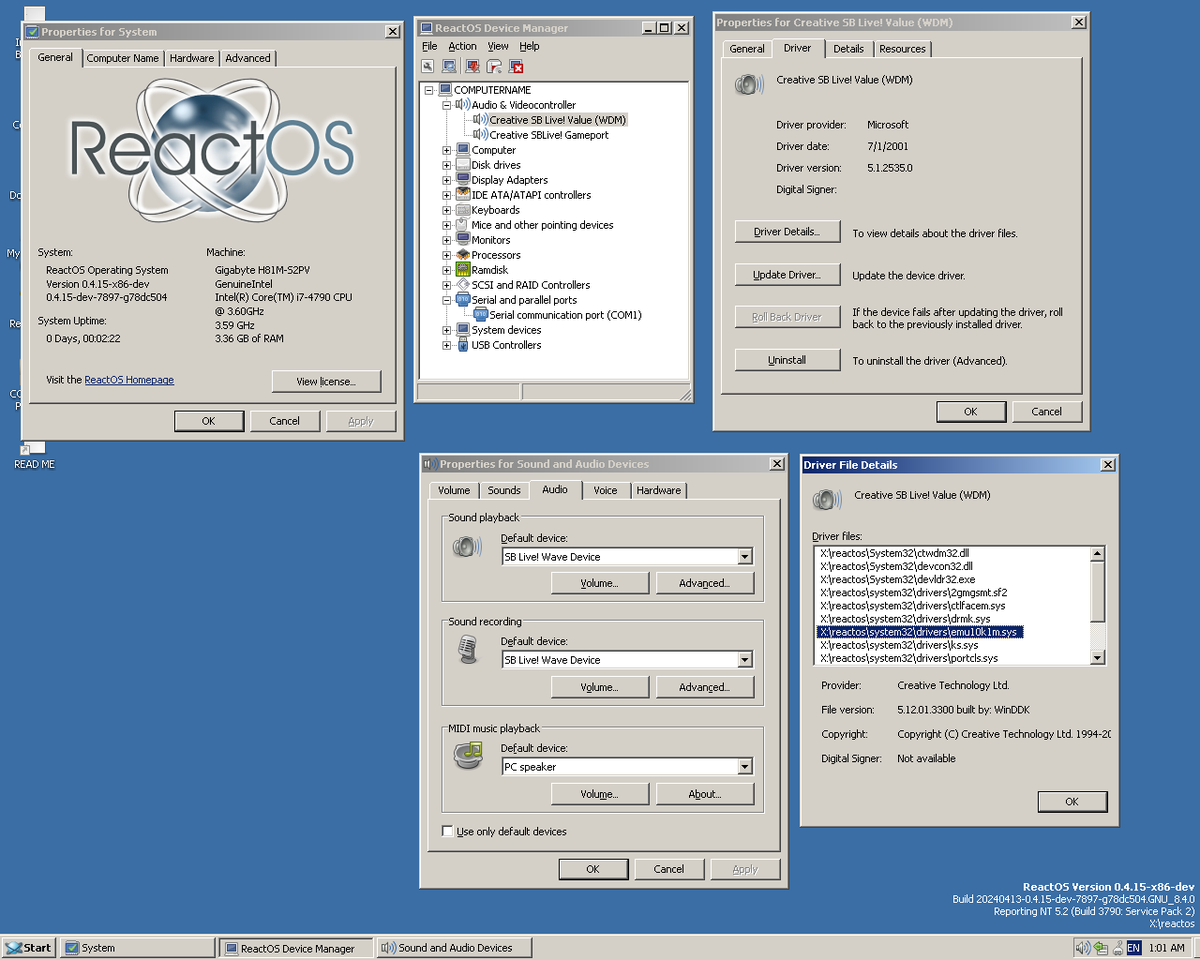Click the Update Driver... button
Image resolution: width=1200 pixels, height=960 pixels.
[787, 275]
